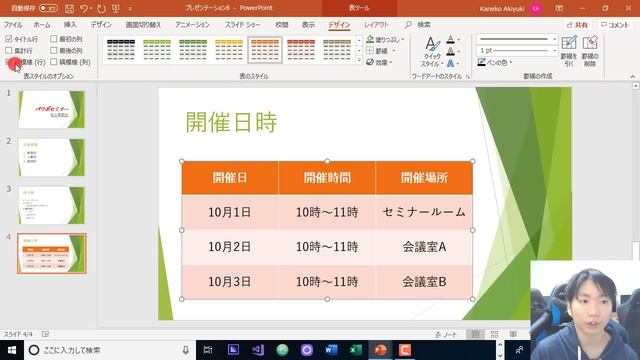Click the 10月3日 table cell
Viewport: 640px width, 360px height.
[x=230, y=282]
